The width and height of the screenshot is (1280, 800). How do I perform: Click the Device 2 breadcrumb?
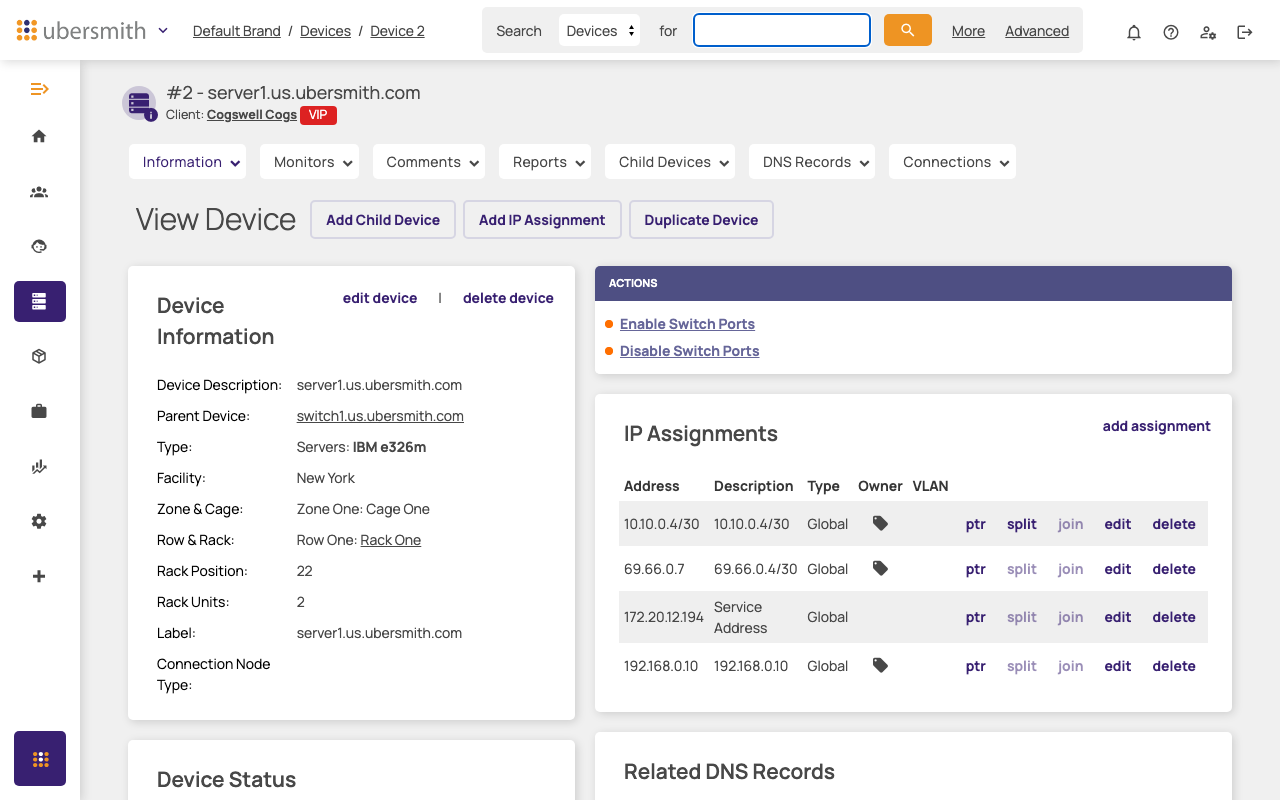pyautogui.click(x=397, y=31)
